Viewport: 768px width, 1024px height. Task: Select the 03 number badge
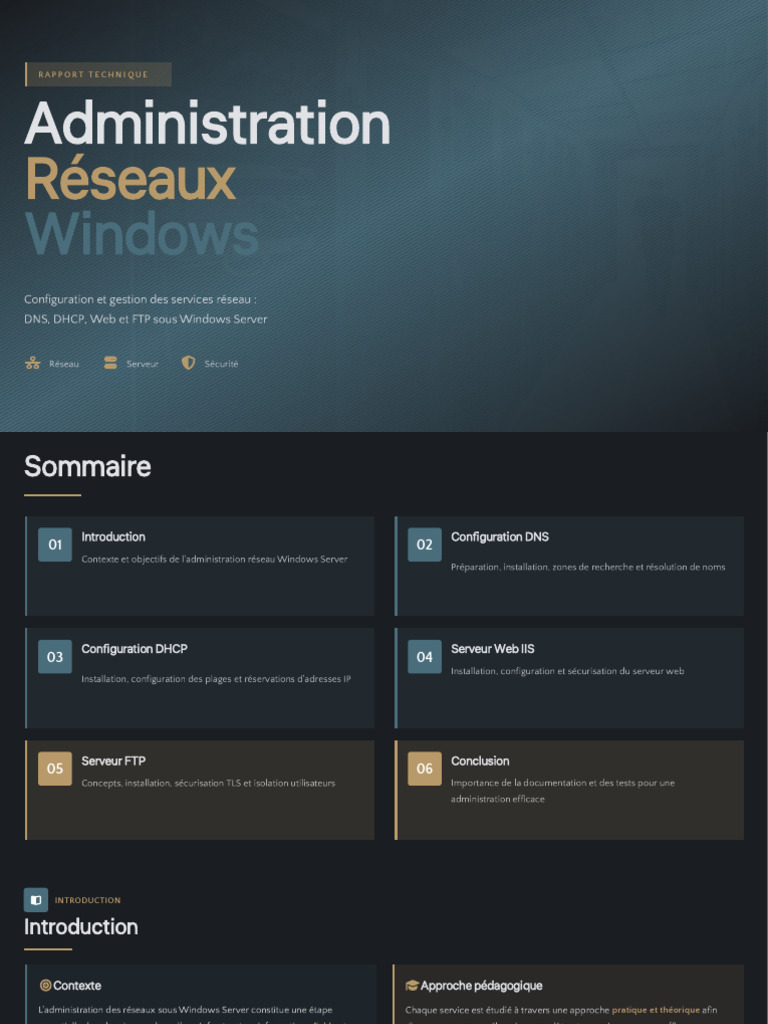[x=55, y=657]
